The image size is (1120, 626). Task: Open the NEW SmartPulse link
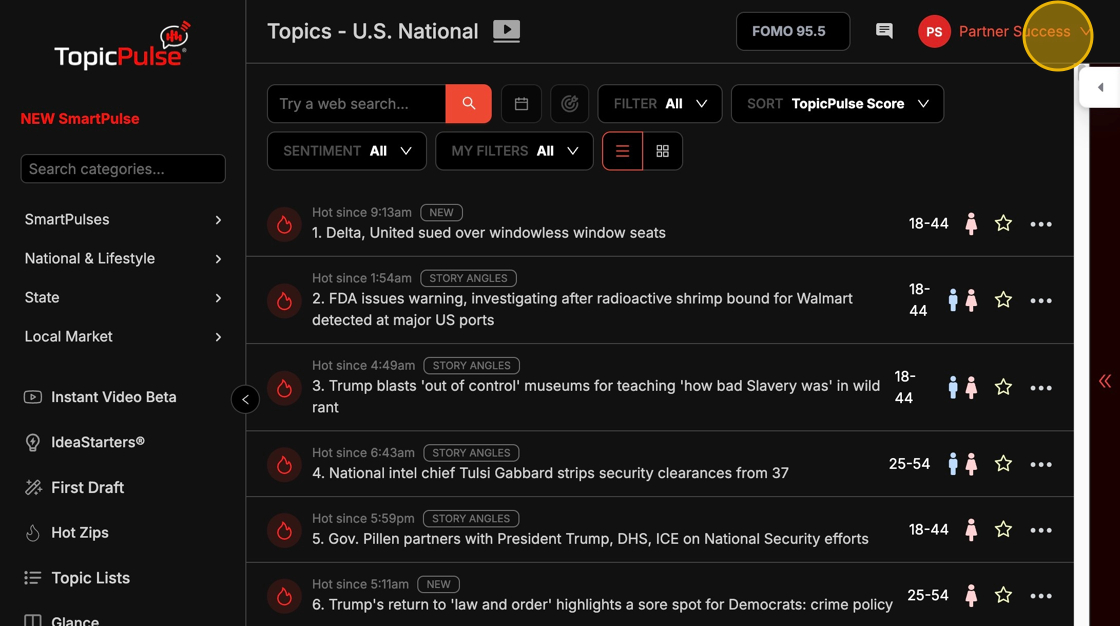coord(80,119)
